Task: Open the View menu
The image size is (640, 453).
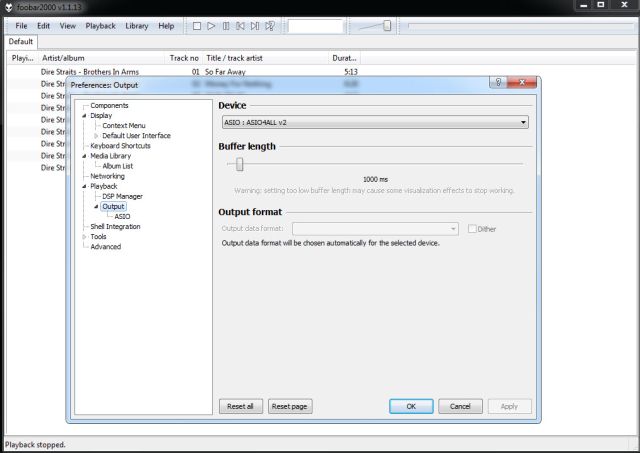Action: (x=68, y=26)
